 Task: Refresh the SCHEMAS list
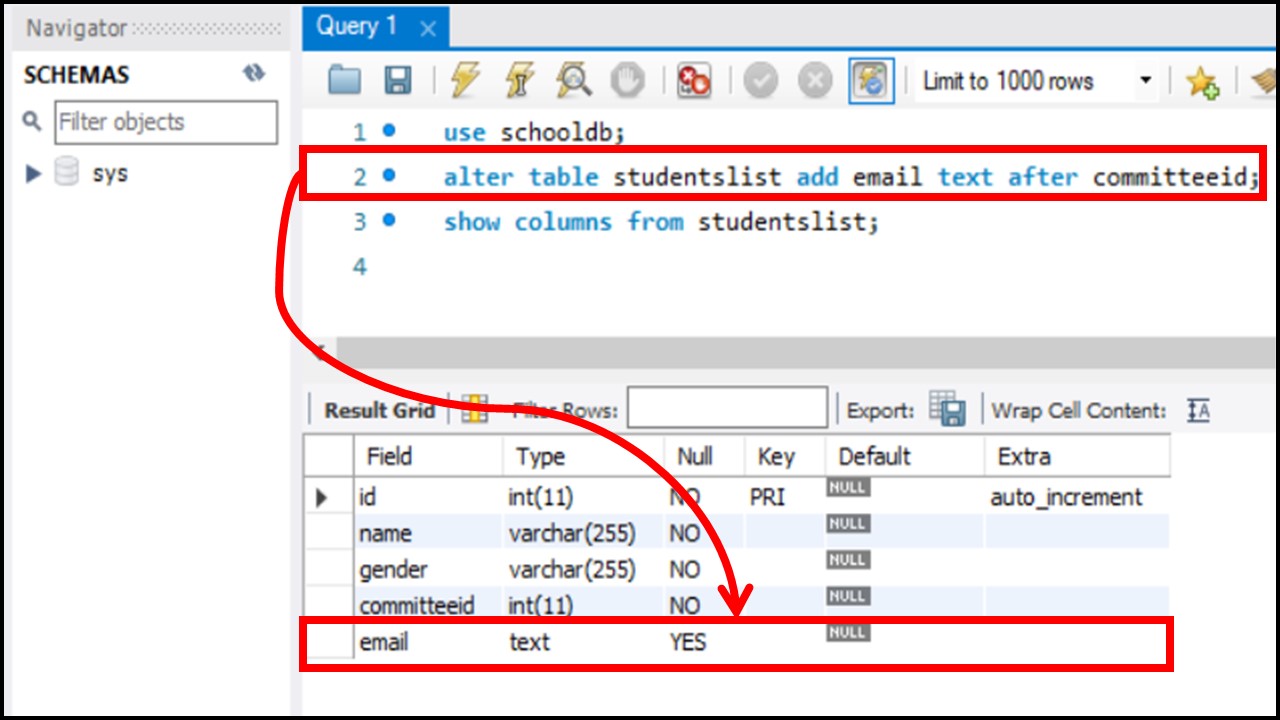(255, 73)
